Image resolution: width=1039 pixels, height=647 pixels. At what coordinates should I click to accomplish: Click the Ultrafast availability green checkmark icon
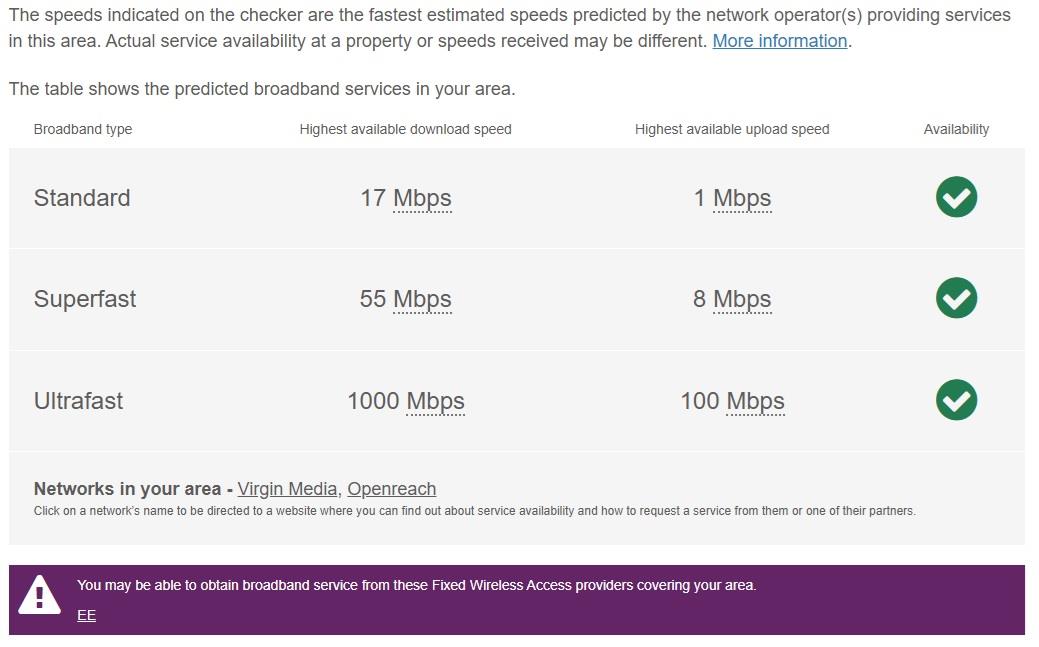[956, 400]
